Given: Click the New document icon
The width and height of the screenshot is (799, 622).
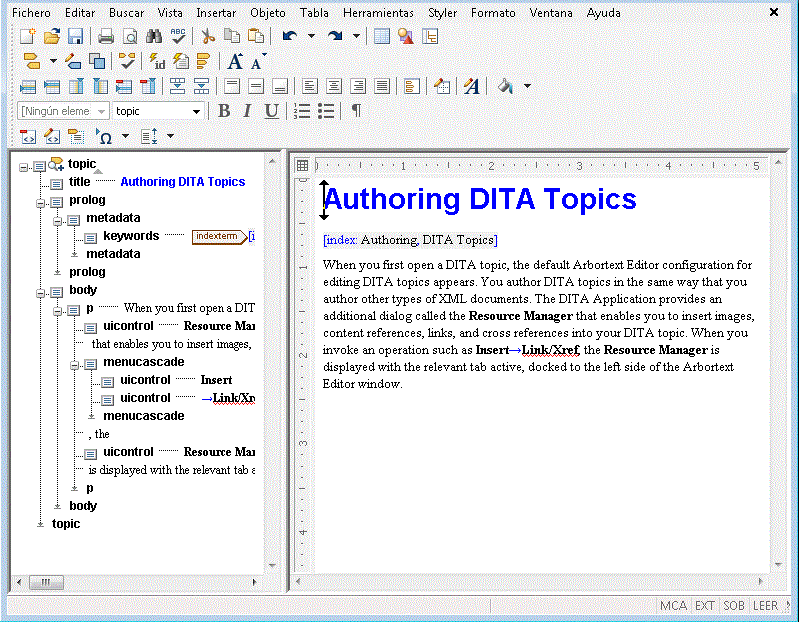Looking at the screenshot, I should coord(28,37).
